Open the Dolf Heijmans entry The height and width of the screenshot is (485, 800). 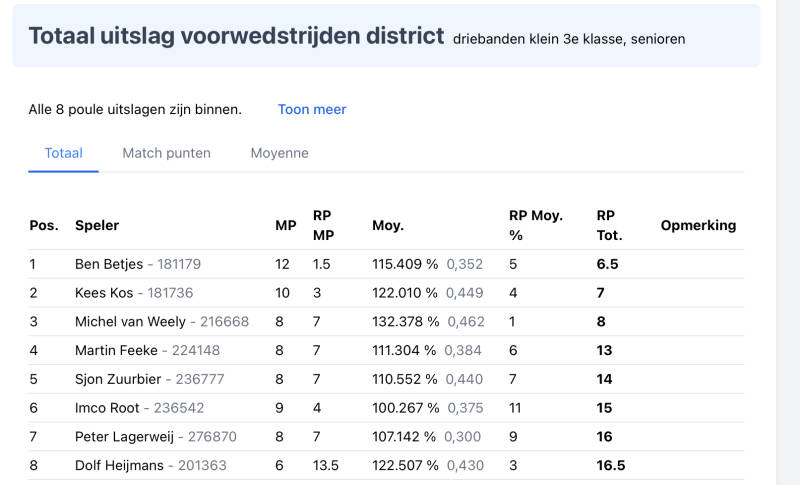pos(119,465)
